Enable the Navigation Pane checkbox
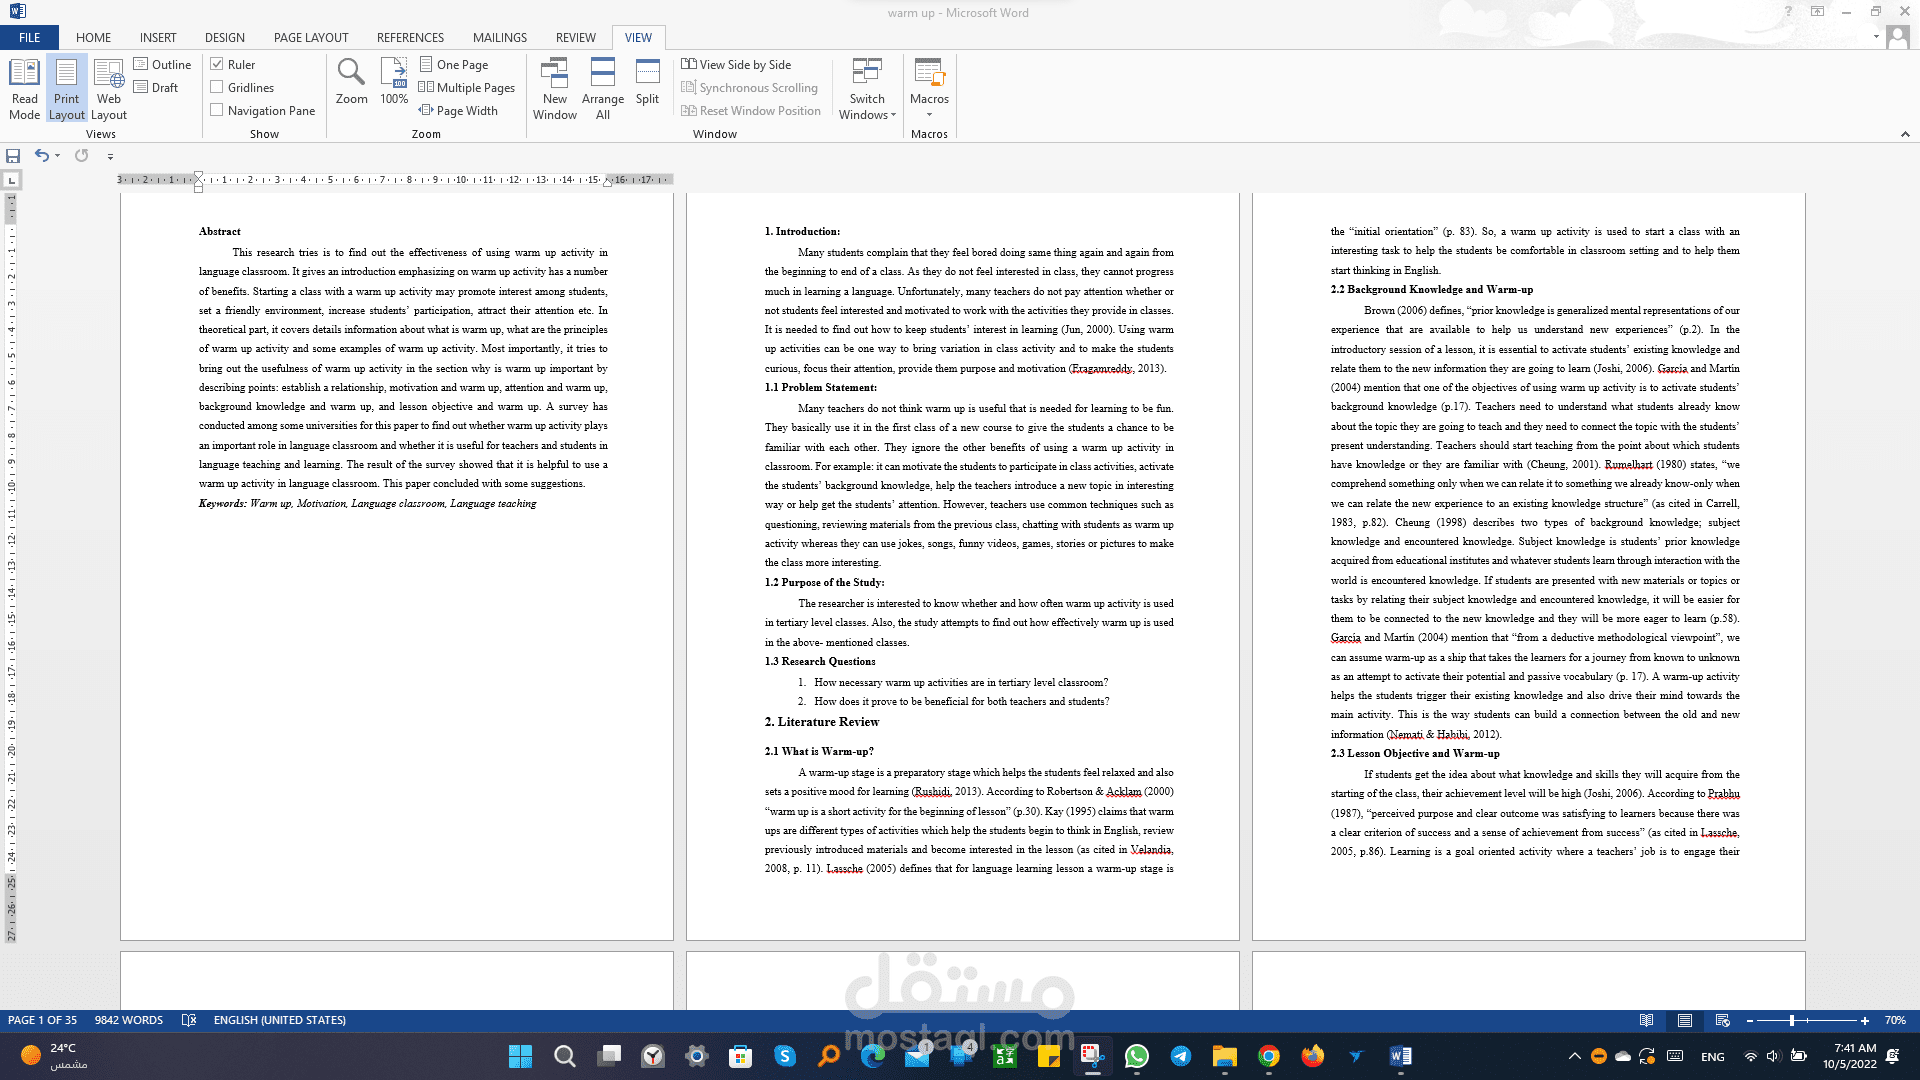 pyautogui.click(x=217, y=110)
